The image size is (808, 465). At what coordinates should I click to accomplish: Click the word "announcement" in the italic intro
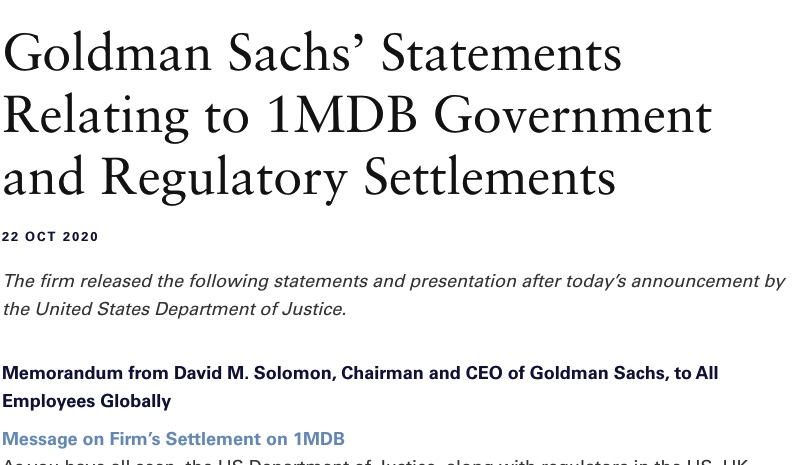pyautogui.click(x=695, y=281)
